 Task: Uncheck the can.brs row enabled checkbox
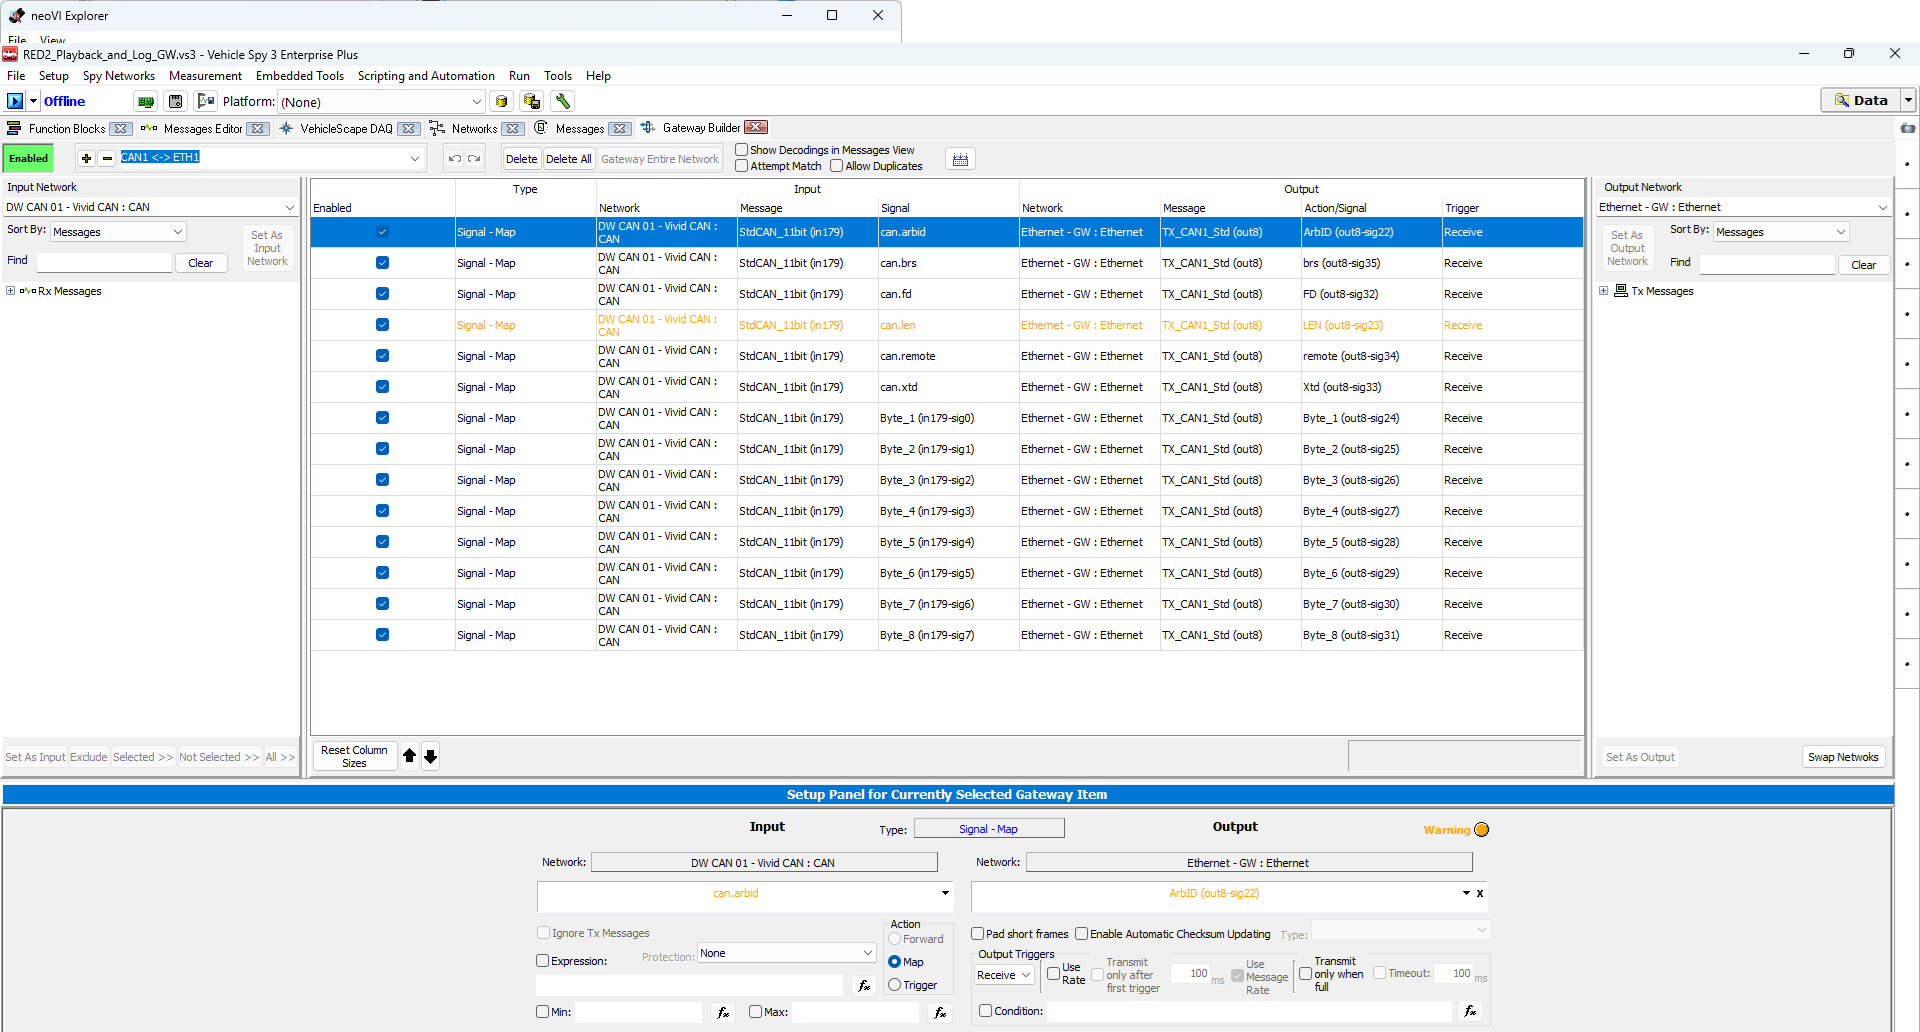(382, 263)
